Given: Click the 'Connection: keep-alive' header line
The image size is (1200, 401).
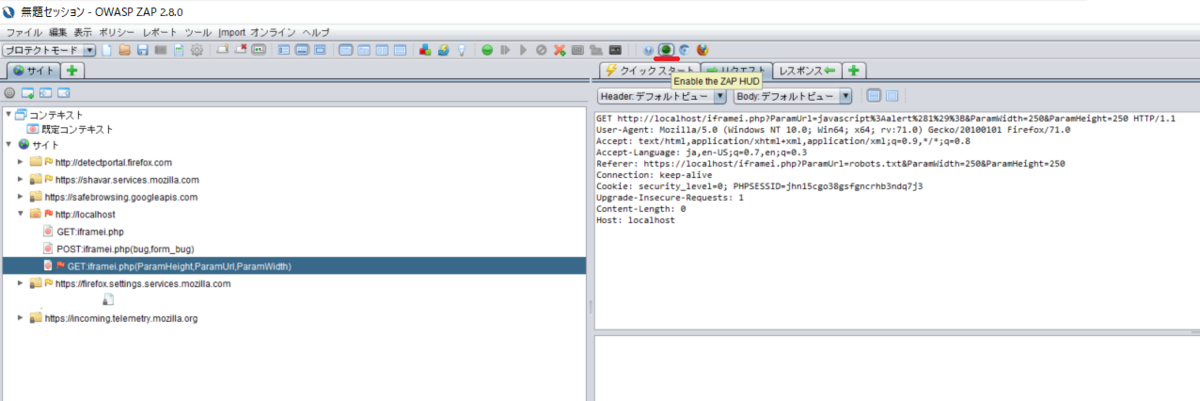Looking at the screenshot, I should coord(654,174).
